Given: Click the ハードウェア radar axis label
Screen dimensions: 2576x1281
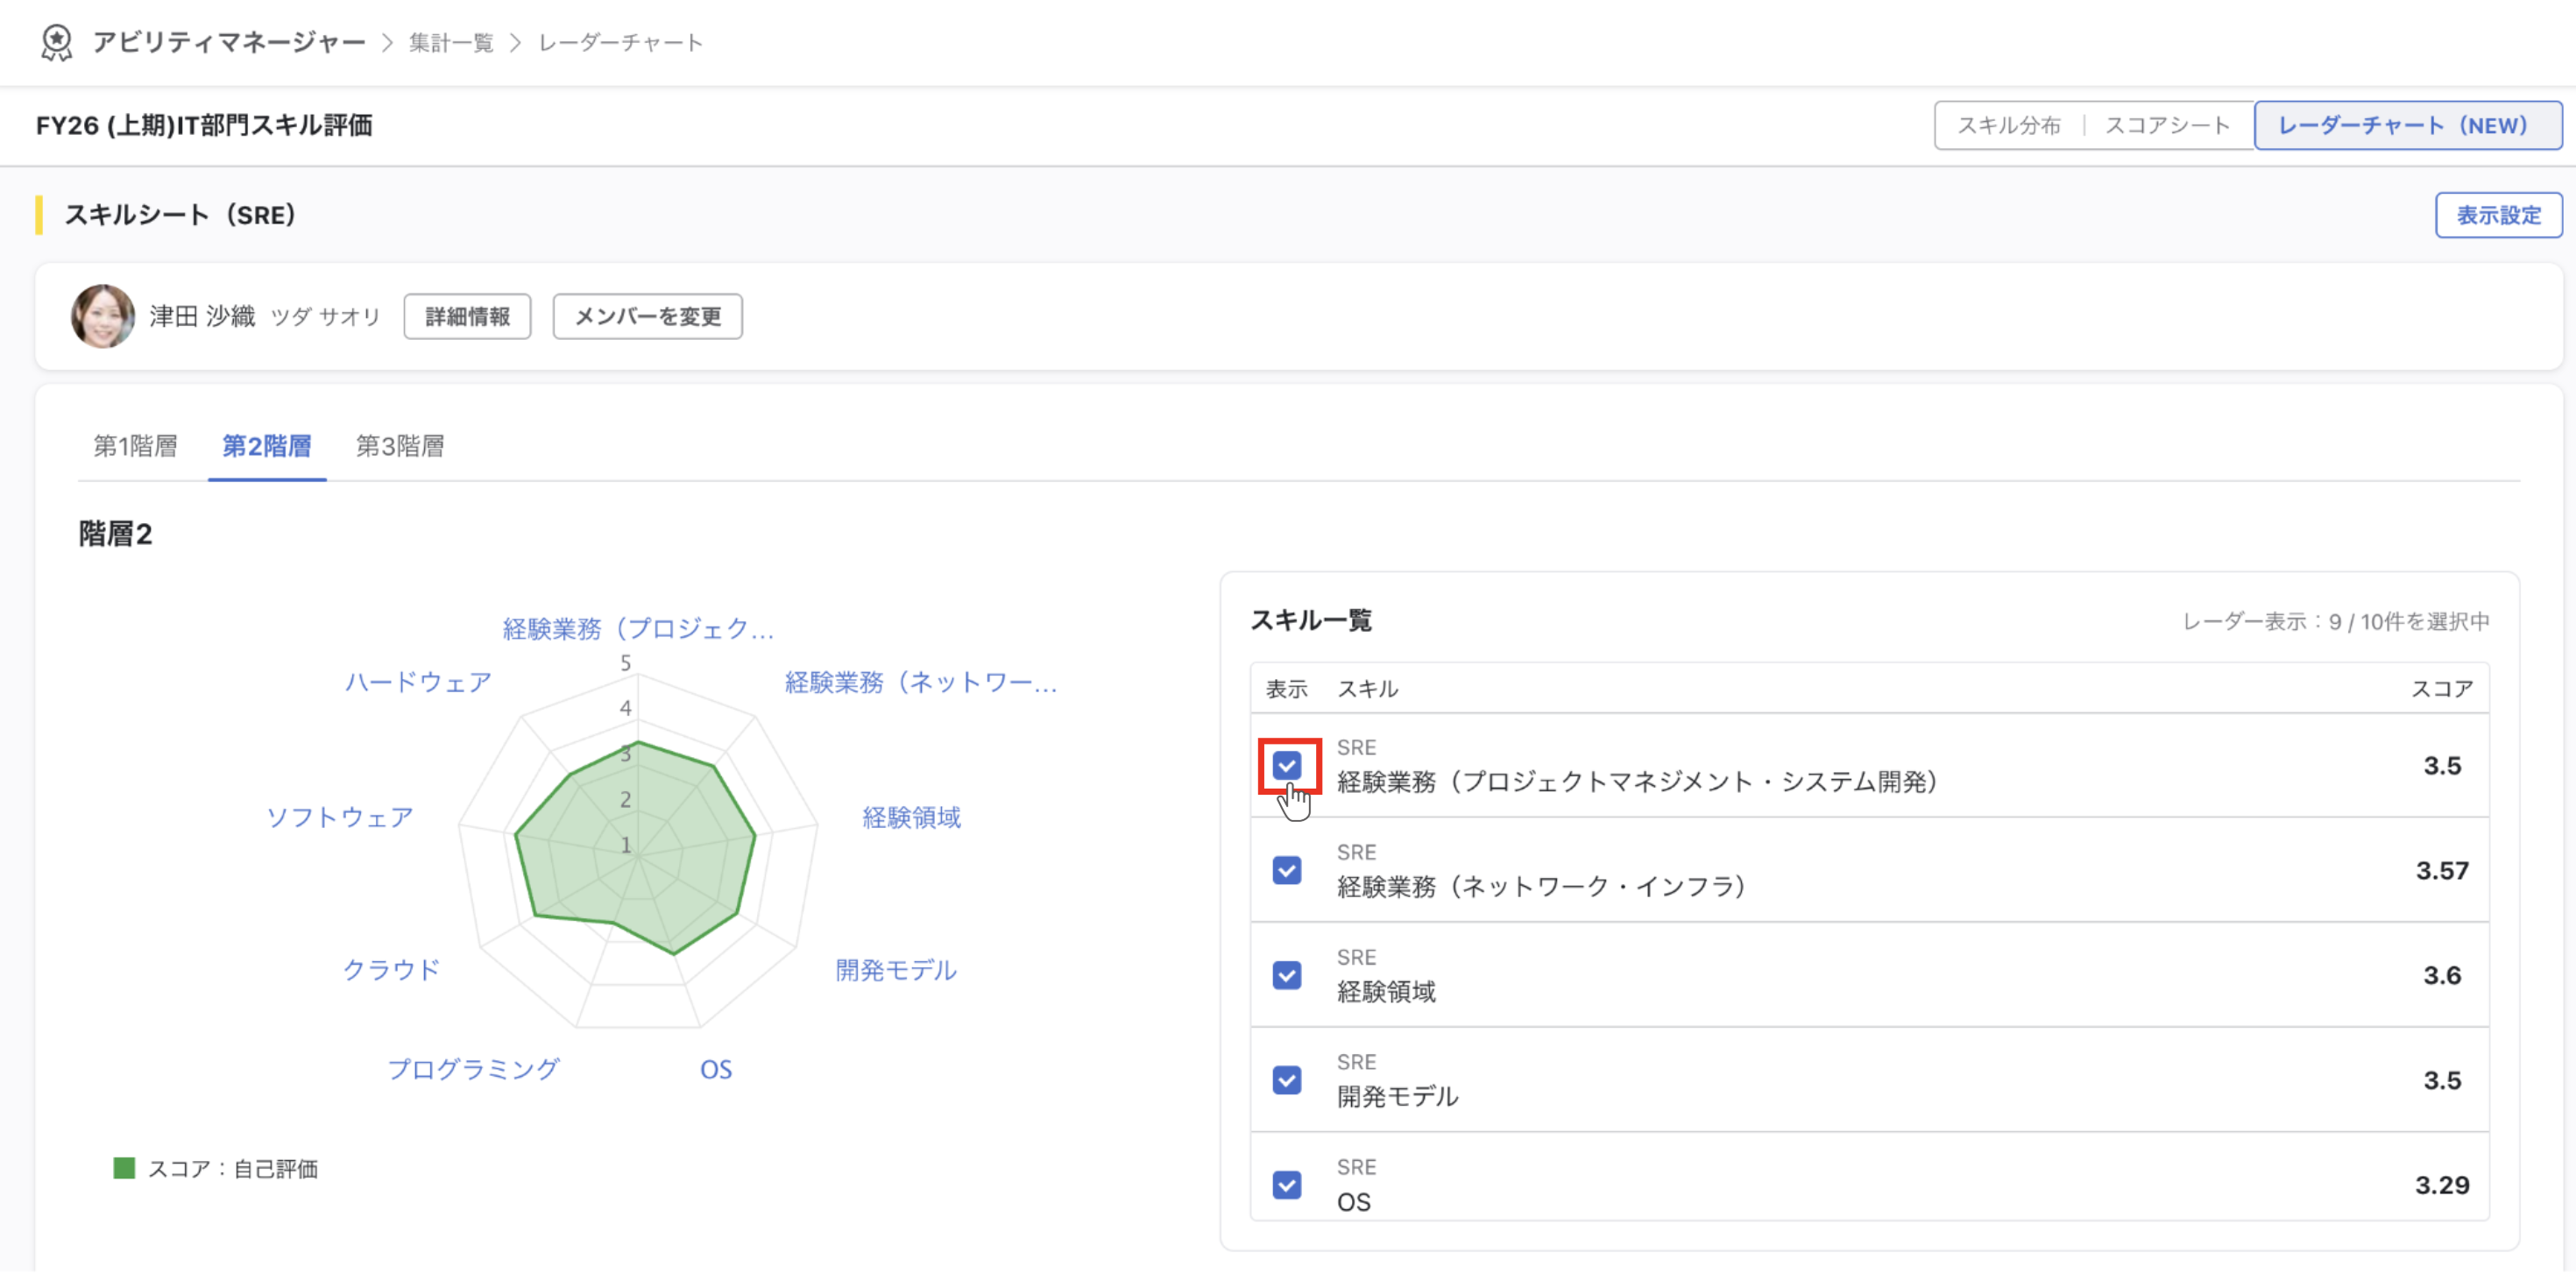Looking at the screenshot, I should click(x=418, y=683).
